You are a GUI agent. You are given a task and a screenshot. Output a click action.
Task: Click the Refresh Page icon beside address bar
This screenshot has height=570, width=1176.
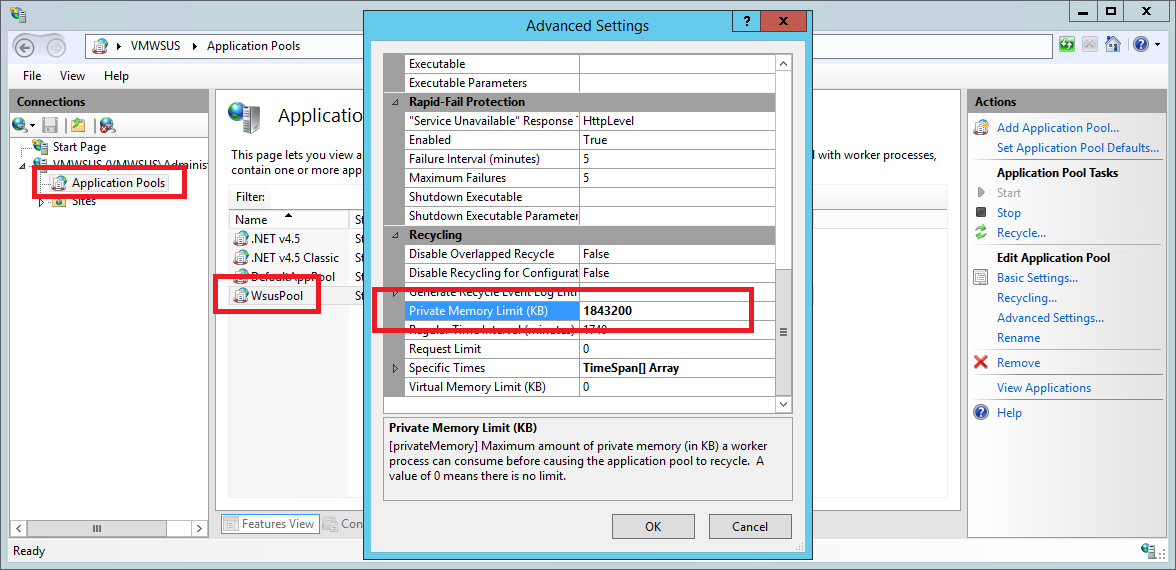tap(1067, 45)
